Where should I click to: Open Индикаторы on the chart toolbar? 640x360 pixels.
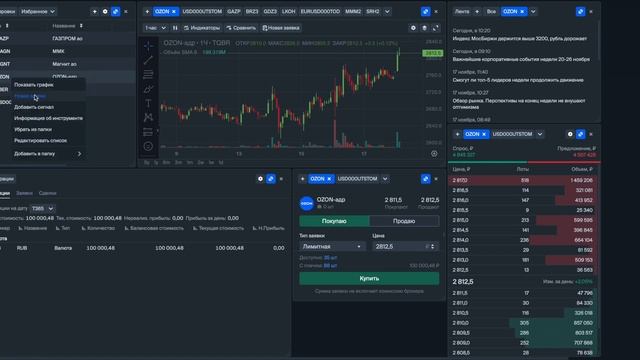(x=202, y=28)
